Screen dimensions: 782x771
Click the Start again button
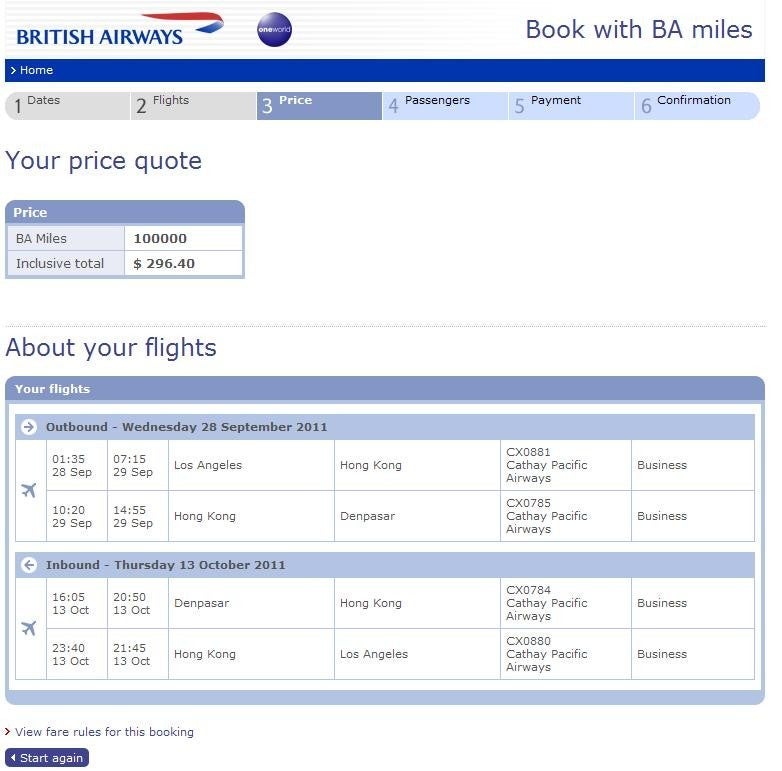(47, 758)
